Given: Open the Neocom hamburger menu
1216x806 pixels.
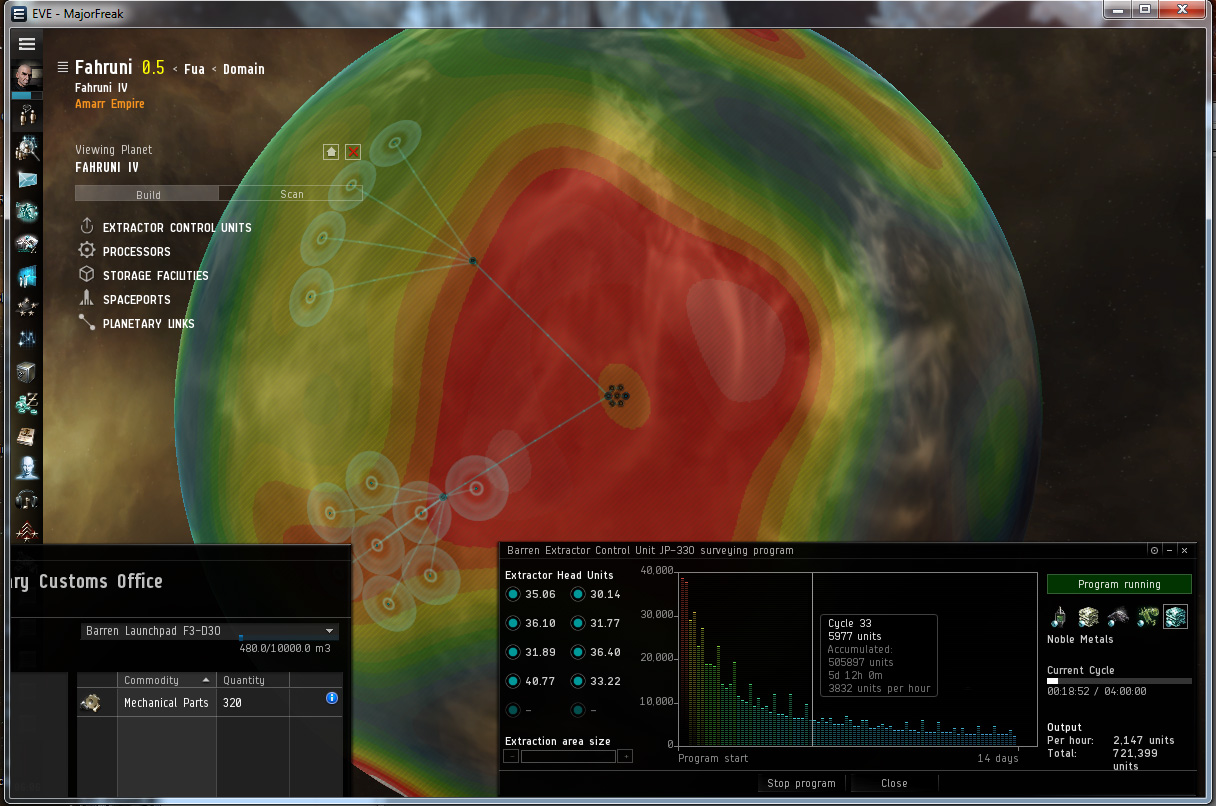Looking at the screenshot, I should click(27, 44).
